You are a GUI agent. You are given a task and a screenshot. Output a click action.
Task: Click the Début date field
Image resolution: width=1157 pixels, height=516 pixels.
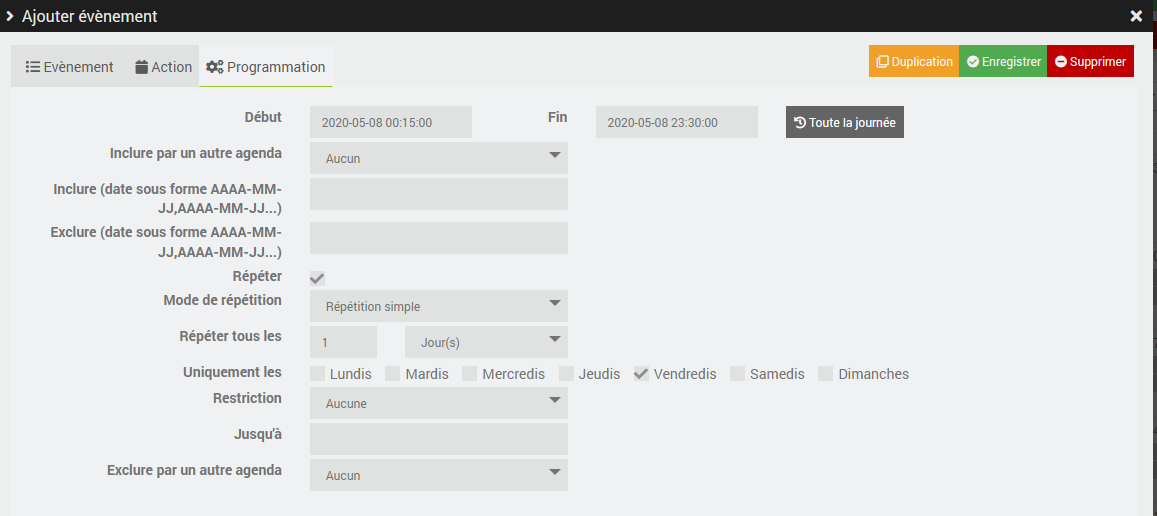pos(390,123)
